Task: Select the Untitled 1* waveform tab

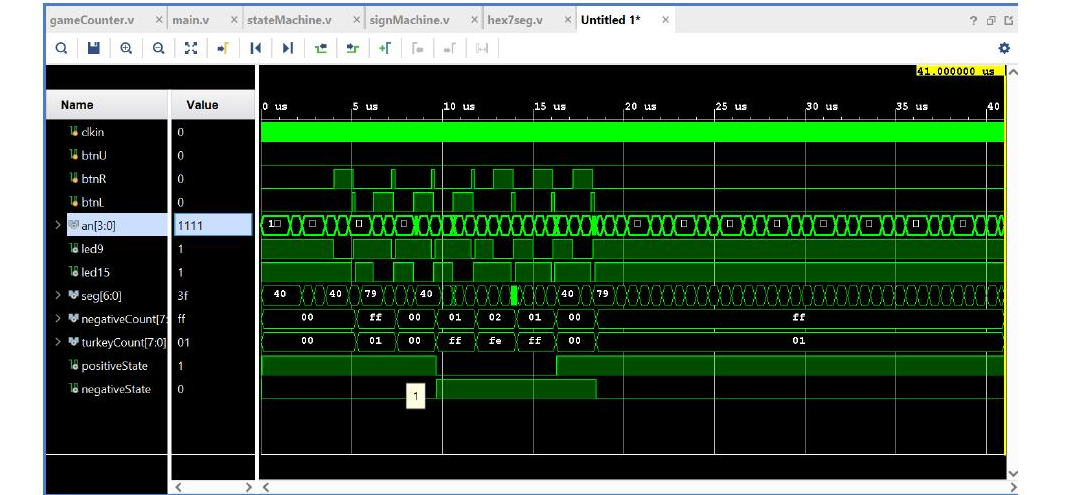Action: pos(611,20)
